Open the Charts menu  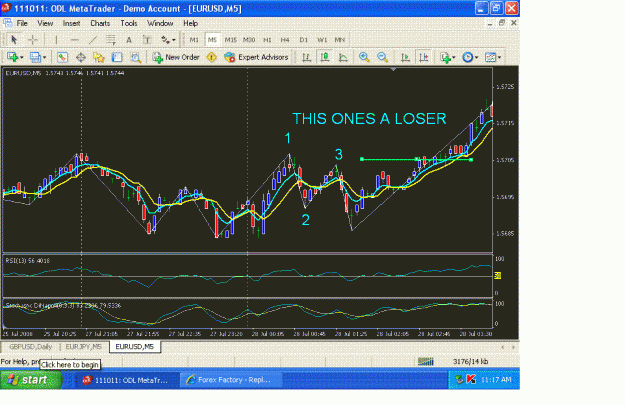[100, 24]
